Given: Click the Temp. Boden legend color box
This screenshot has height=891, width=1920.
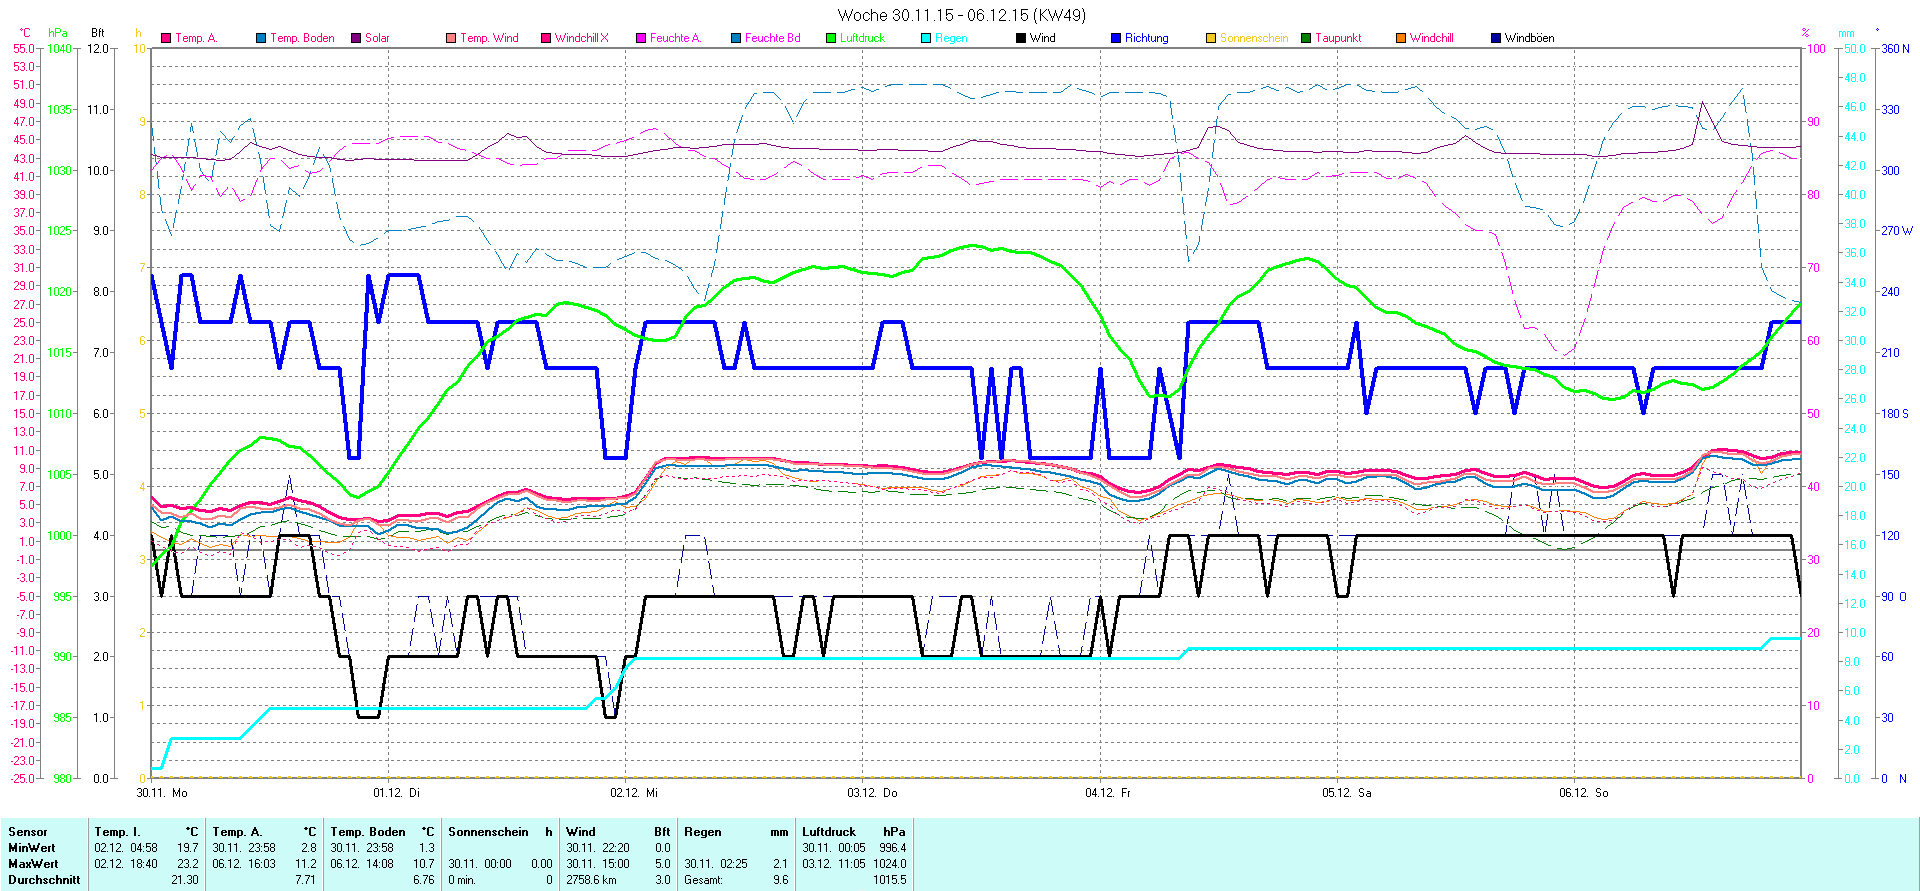Looking at the screenshot, I should click(x=261, y=38).
